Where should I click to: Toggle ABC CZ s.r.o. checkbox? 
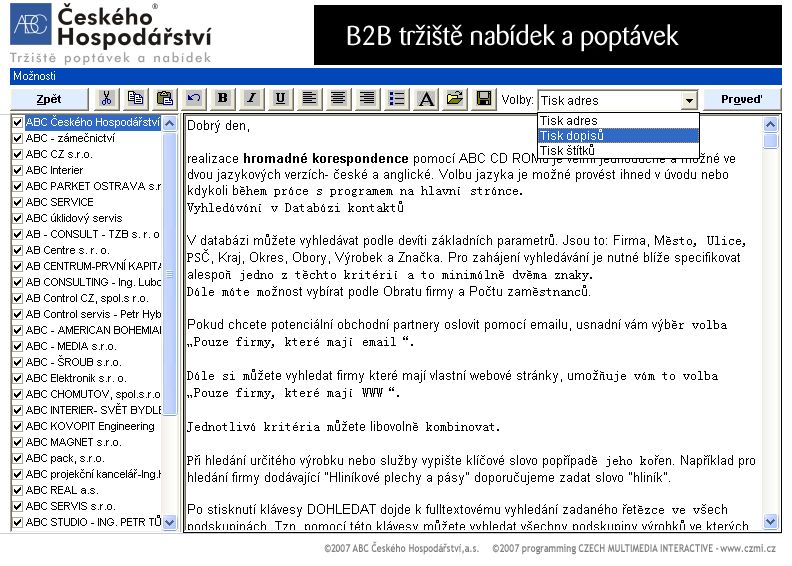(18, 155)
